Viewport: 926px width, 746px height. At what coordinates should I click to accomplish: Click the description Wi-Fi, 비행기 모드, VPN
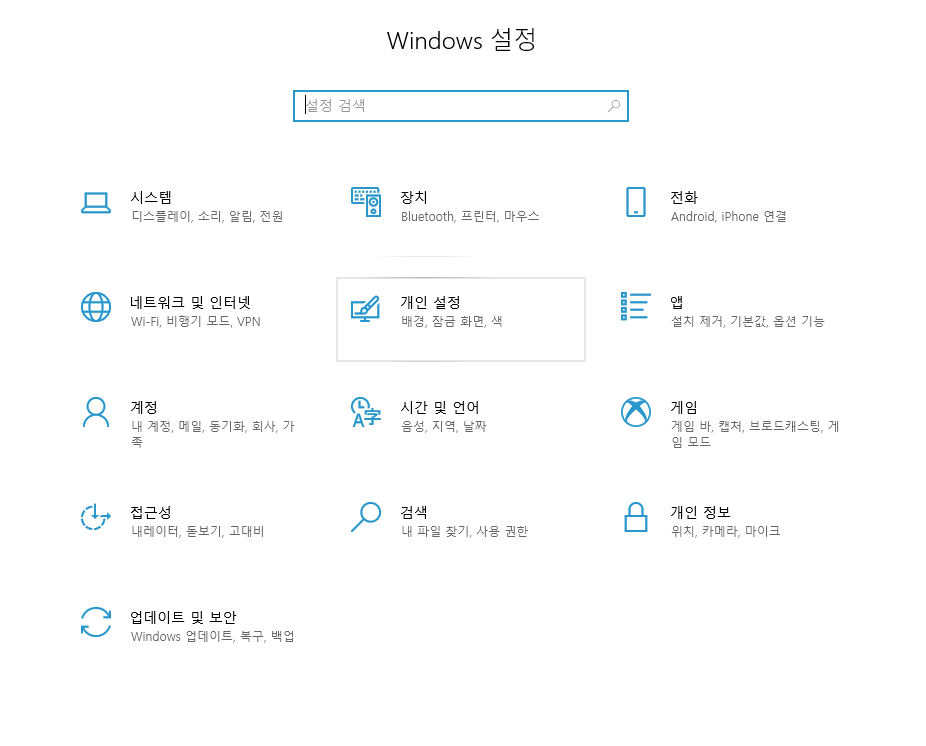pos(195,321)
